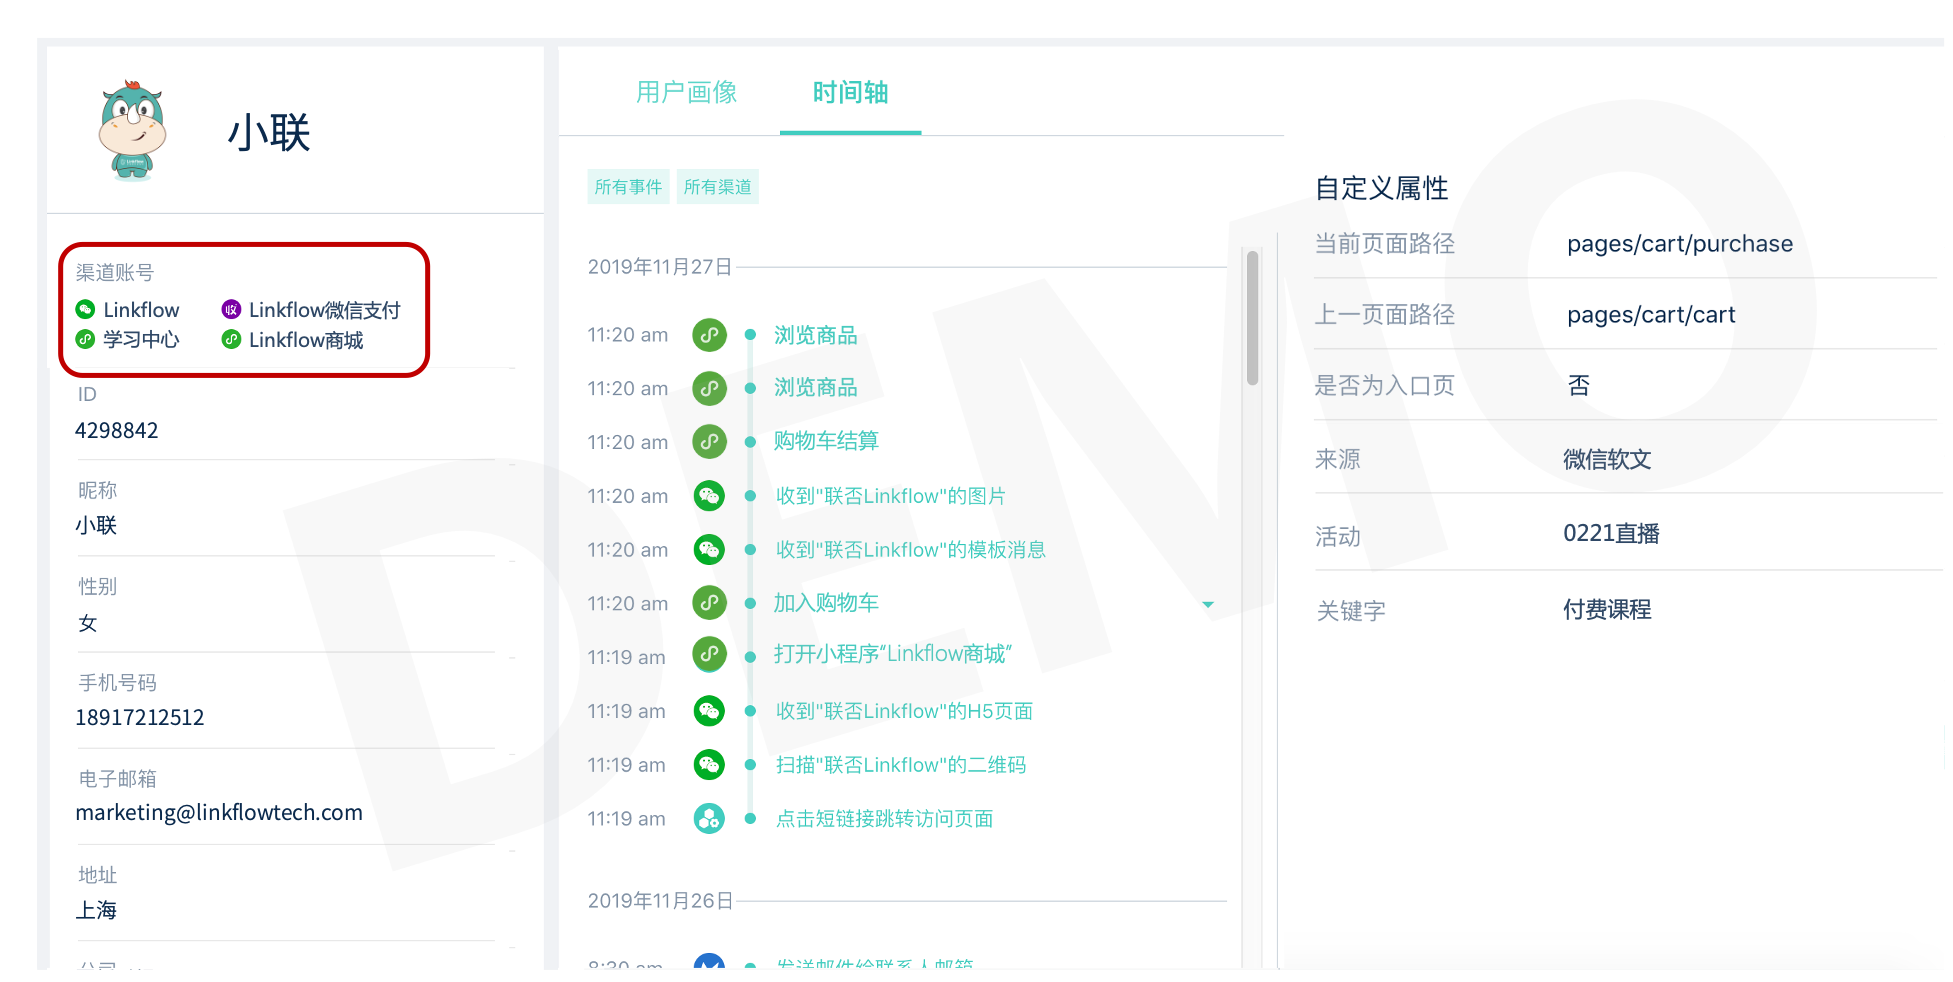Click the timeline dot for 购物车结算
The width and height of the screenshot is (1953, 982).
click(x=750, y=442)
